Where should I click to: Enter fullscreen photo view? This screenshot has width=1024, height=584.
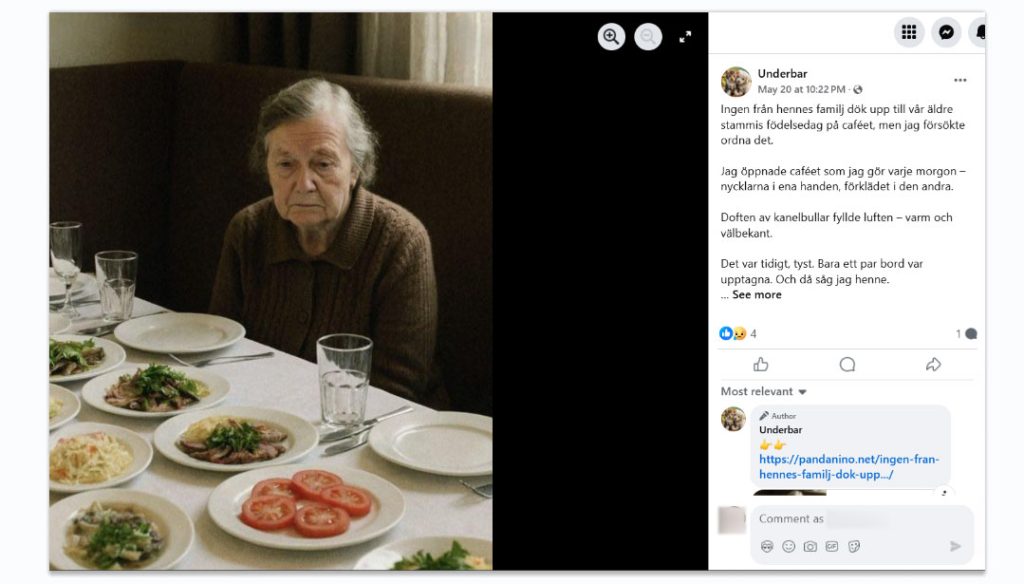(x=685, y=37)
